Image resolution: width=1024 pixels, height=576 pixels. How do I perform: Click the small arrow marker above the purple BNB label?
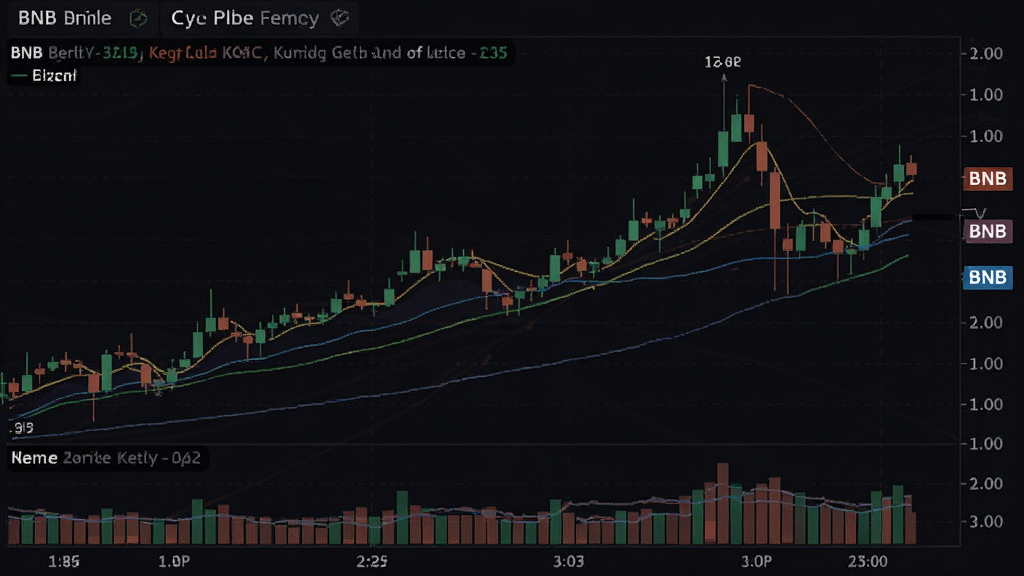979,212
